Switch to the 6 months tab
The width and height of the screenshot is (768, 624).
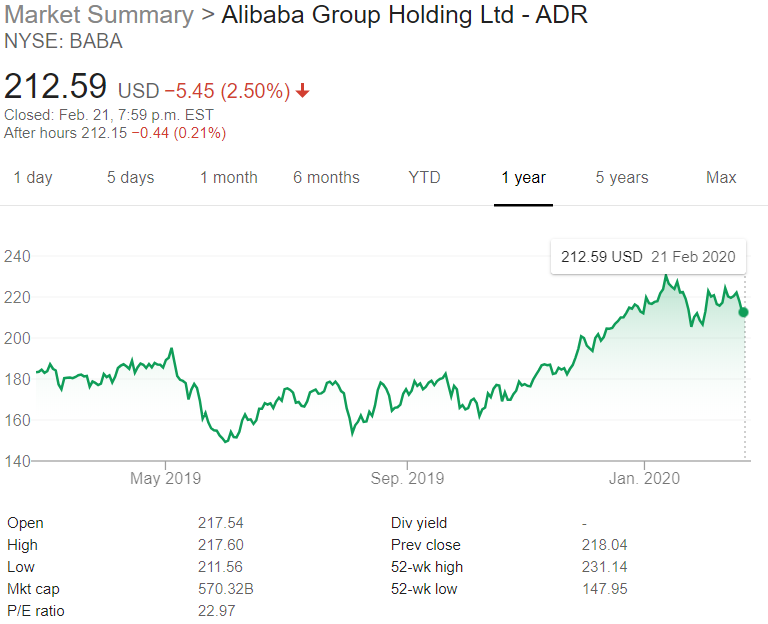[x=326, y=178]
